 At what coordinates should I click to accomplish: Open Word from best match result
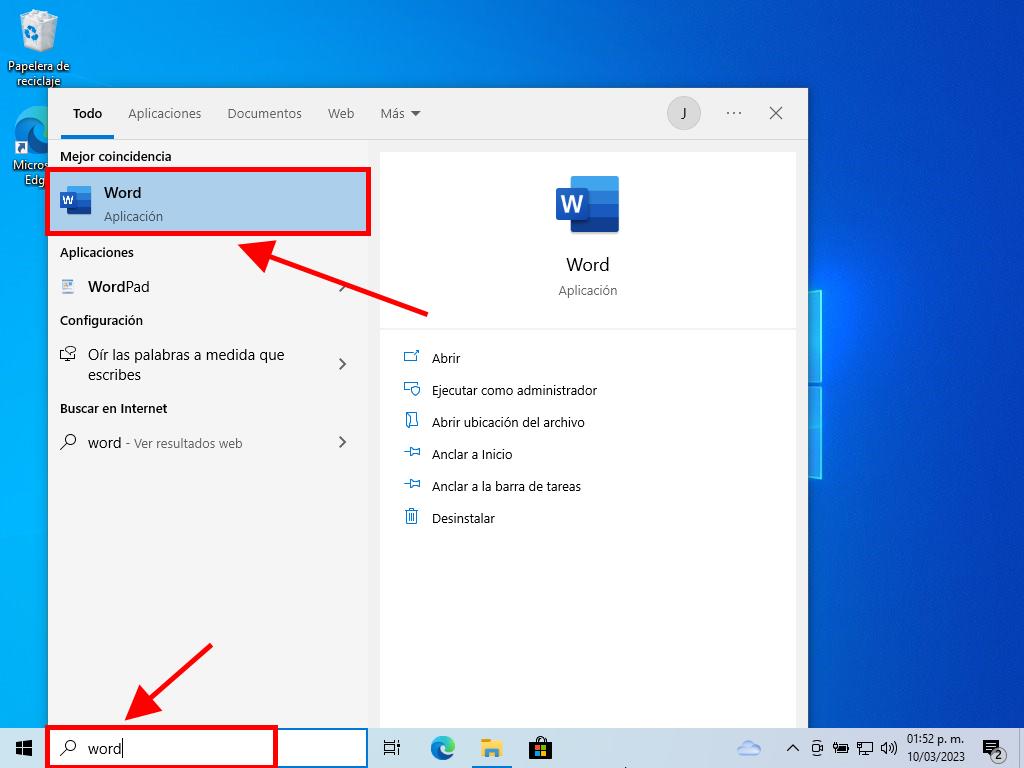(x=208, y=203)
